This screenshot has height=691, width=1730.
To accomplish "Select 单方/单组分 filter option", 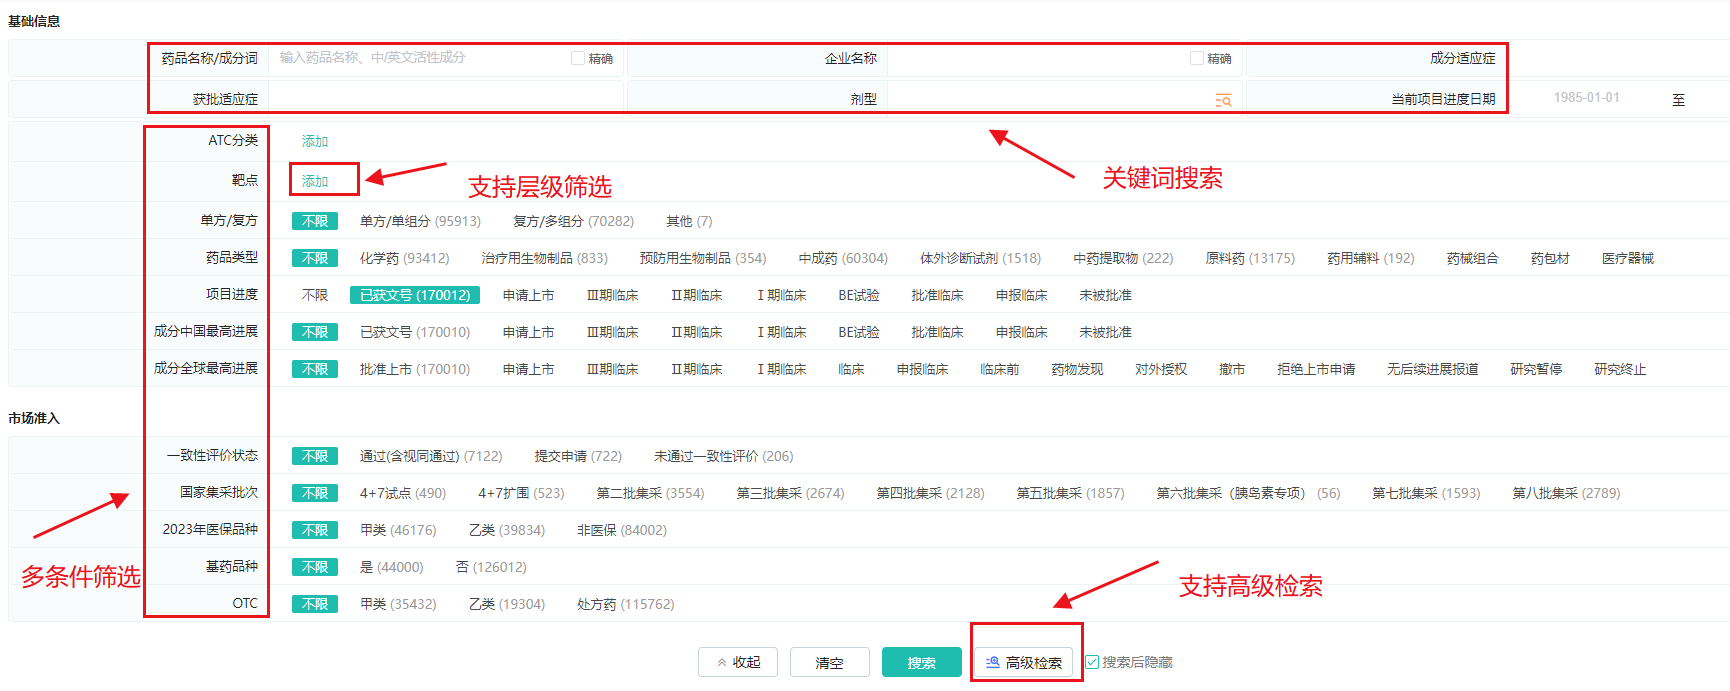I will 420,221.
